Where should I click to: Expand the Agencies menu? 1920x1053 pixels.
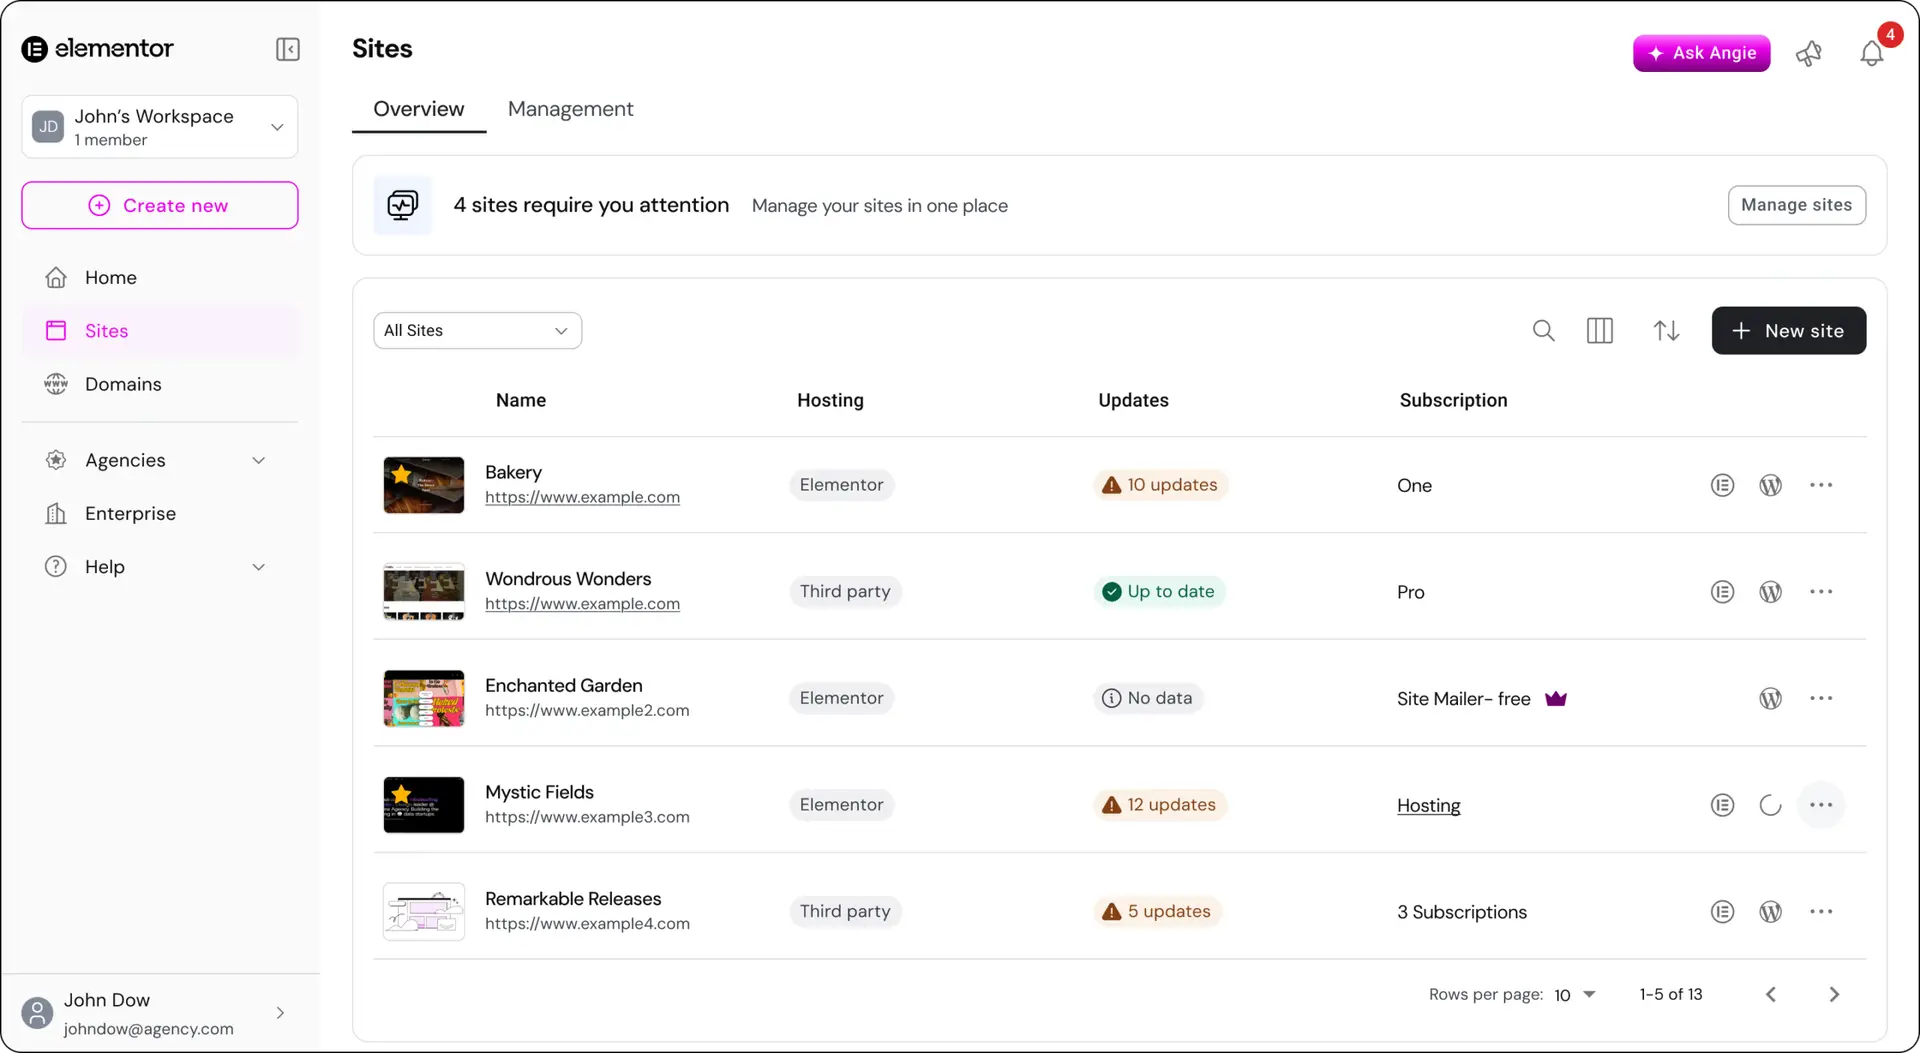(160, 460)
